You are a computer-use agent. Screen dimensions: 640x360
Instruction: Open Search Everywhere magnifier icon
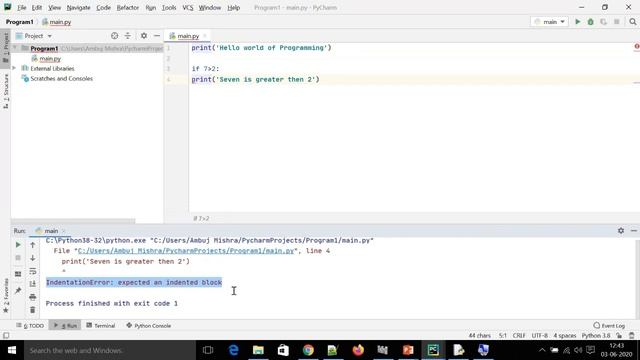633,22
